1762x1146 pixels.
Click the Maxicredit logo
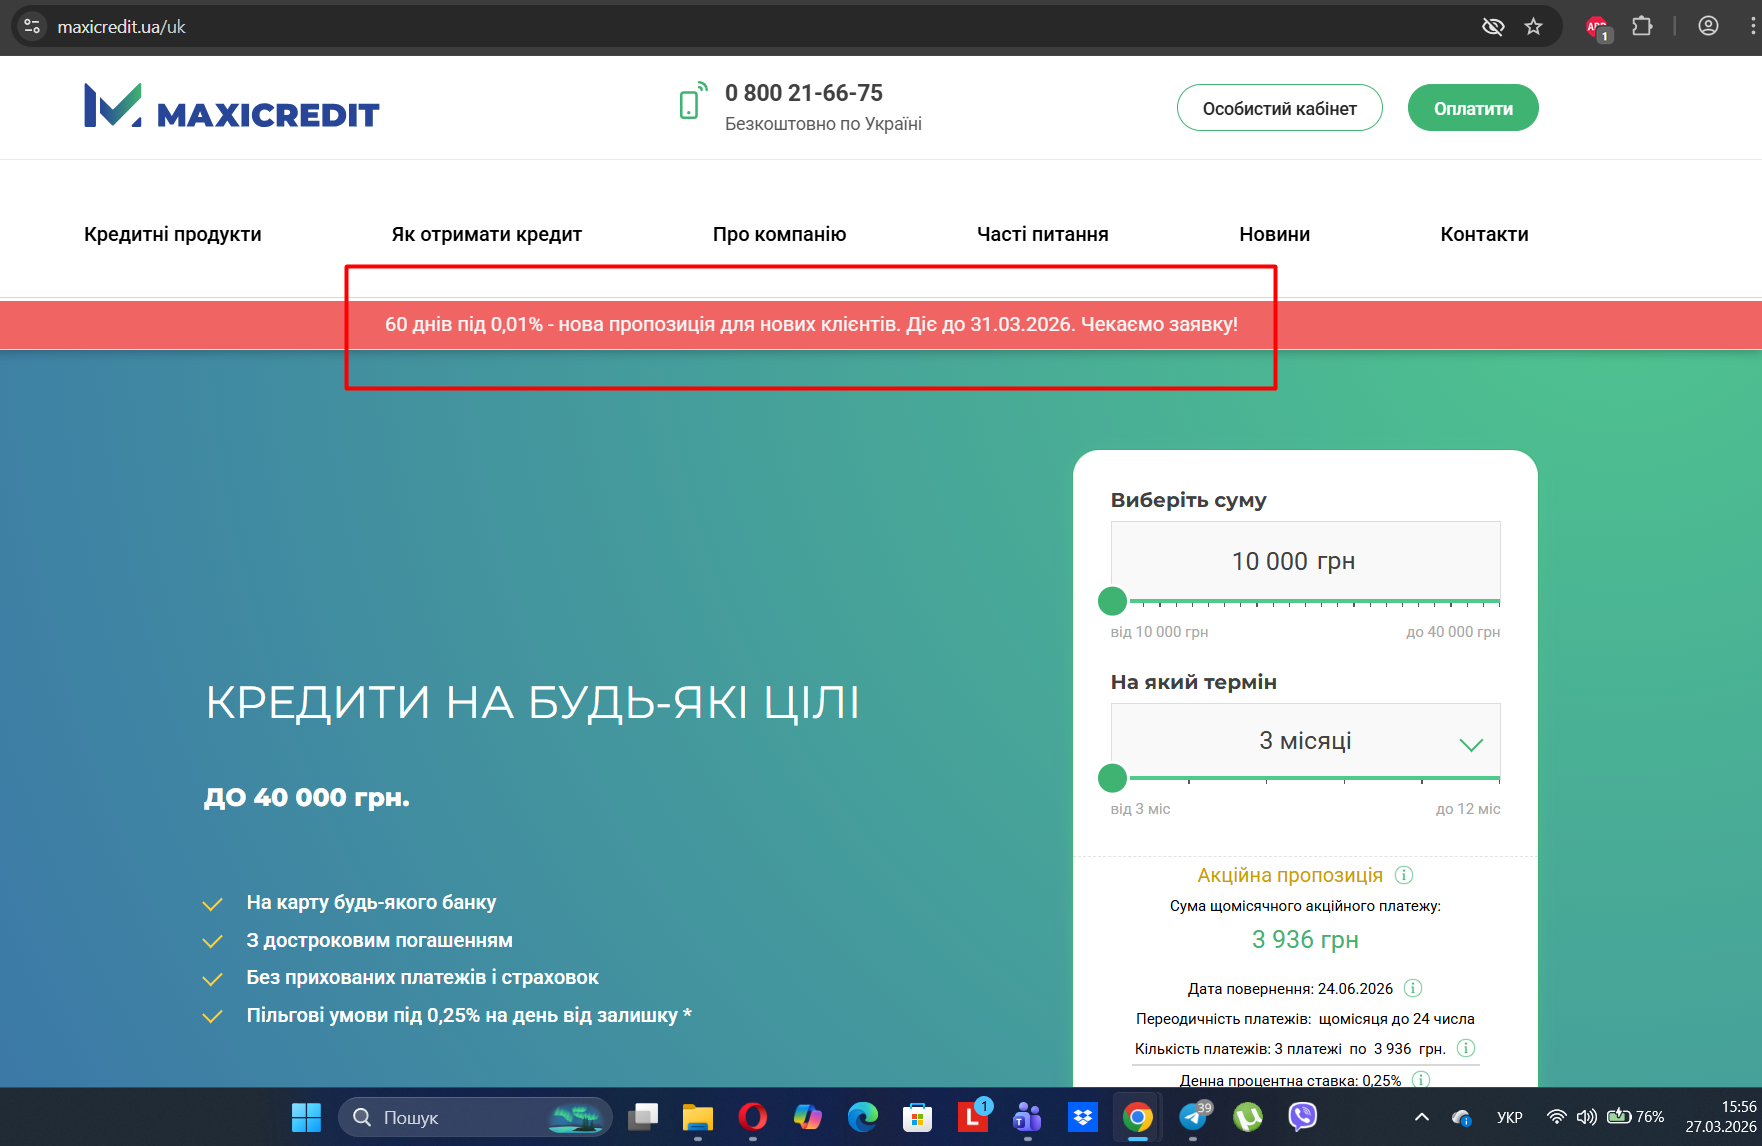[x=232, y=106]
